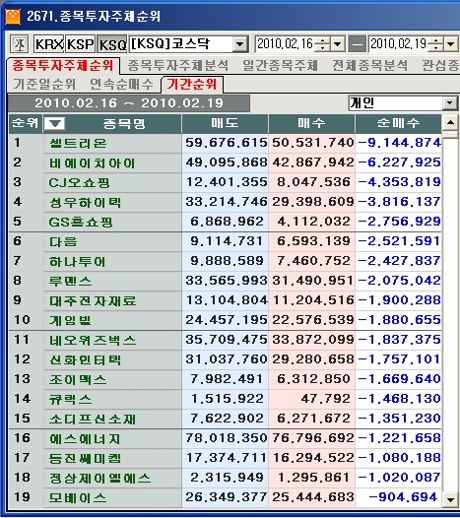Select the KSP market toggle
460x518 pixels.
tap(80, 44)
